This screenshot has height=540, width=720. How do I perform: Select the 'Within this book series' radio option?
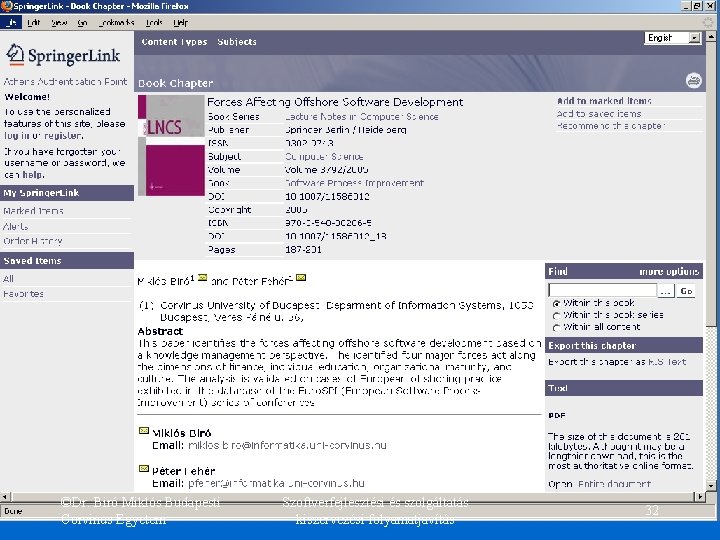click(557, 315)
